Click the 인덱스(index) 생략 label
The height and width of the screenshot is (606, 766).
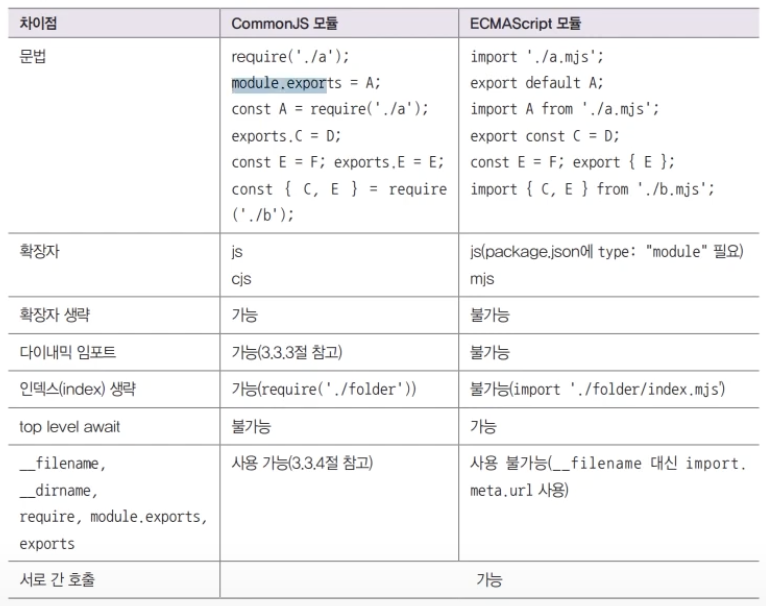click(78, 390)
